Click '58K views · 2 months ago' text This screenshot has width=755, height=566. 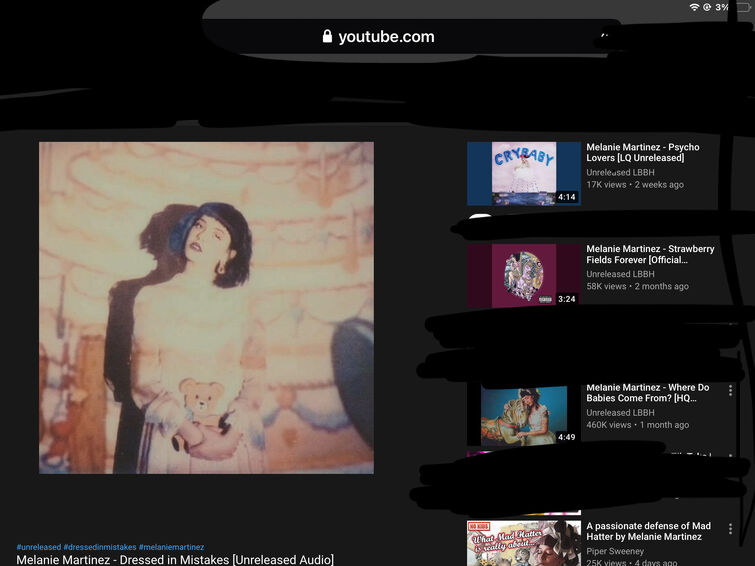click(x=637, y=286)
